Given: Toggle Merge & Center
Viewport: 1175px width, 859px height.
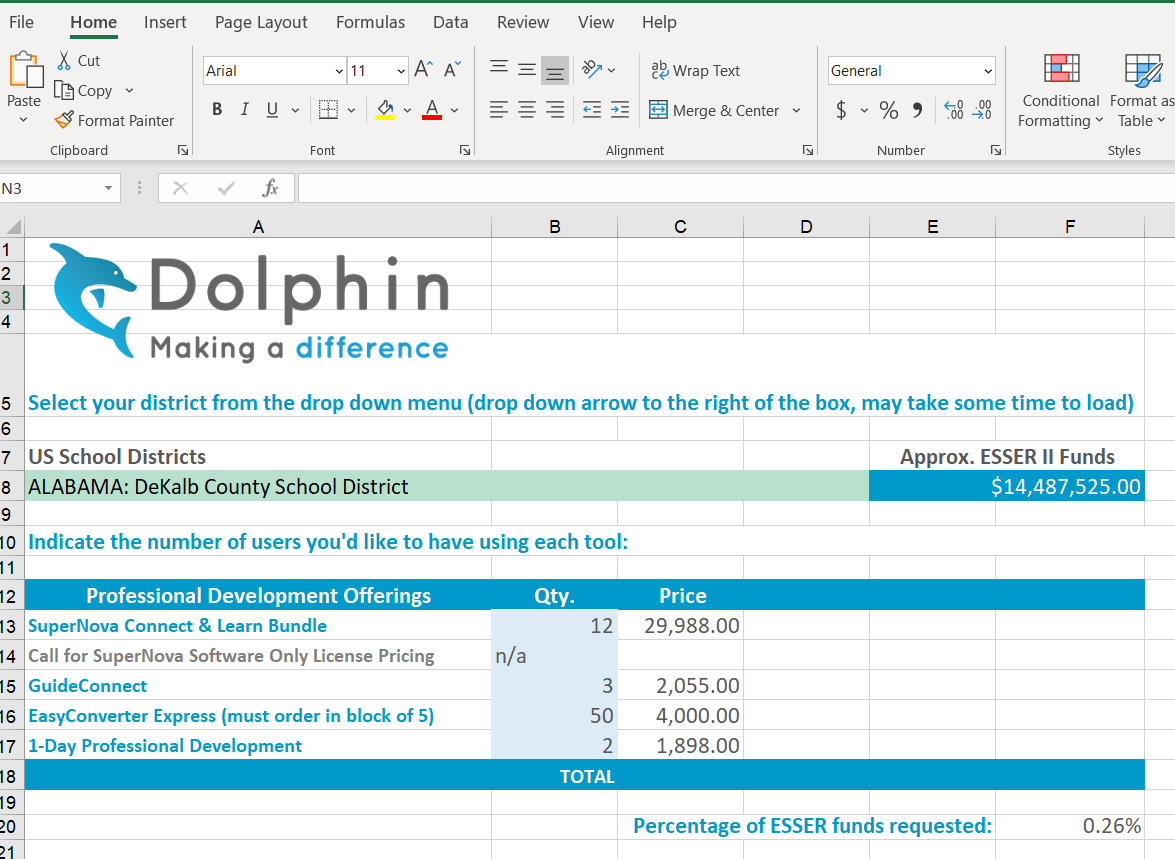Looking at the screenshot, I should (714, 110).
